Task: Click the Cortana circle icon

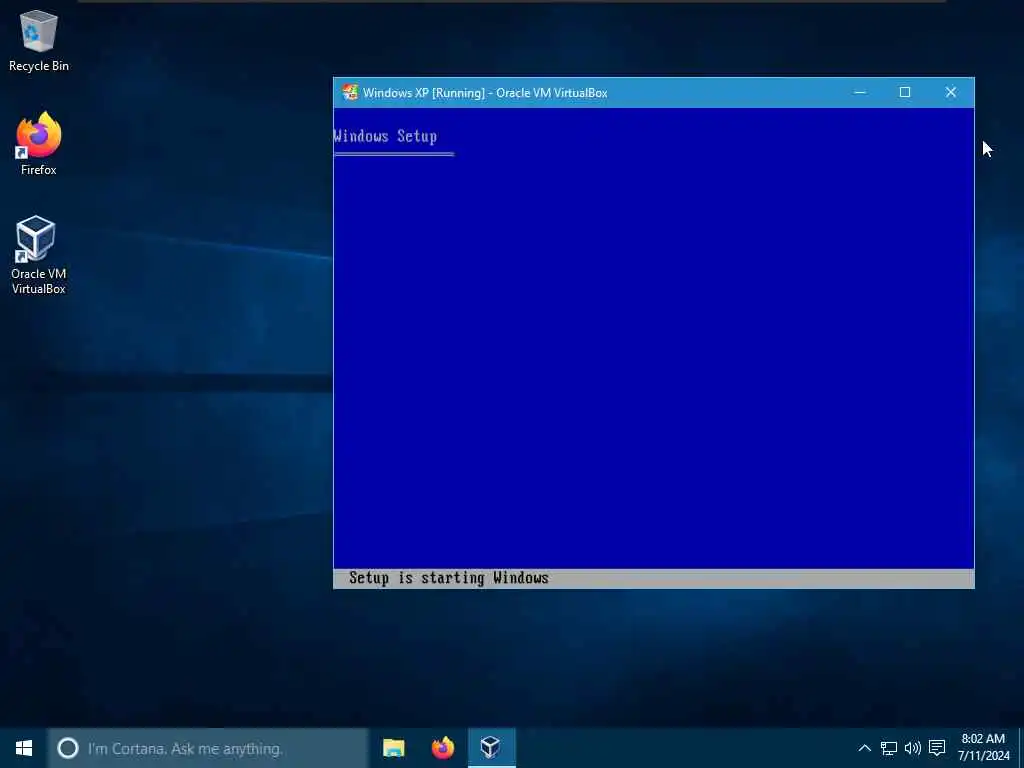Action: tap(68, 748)
